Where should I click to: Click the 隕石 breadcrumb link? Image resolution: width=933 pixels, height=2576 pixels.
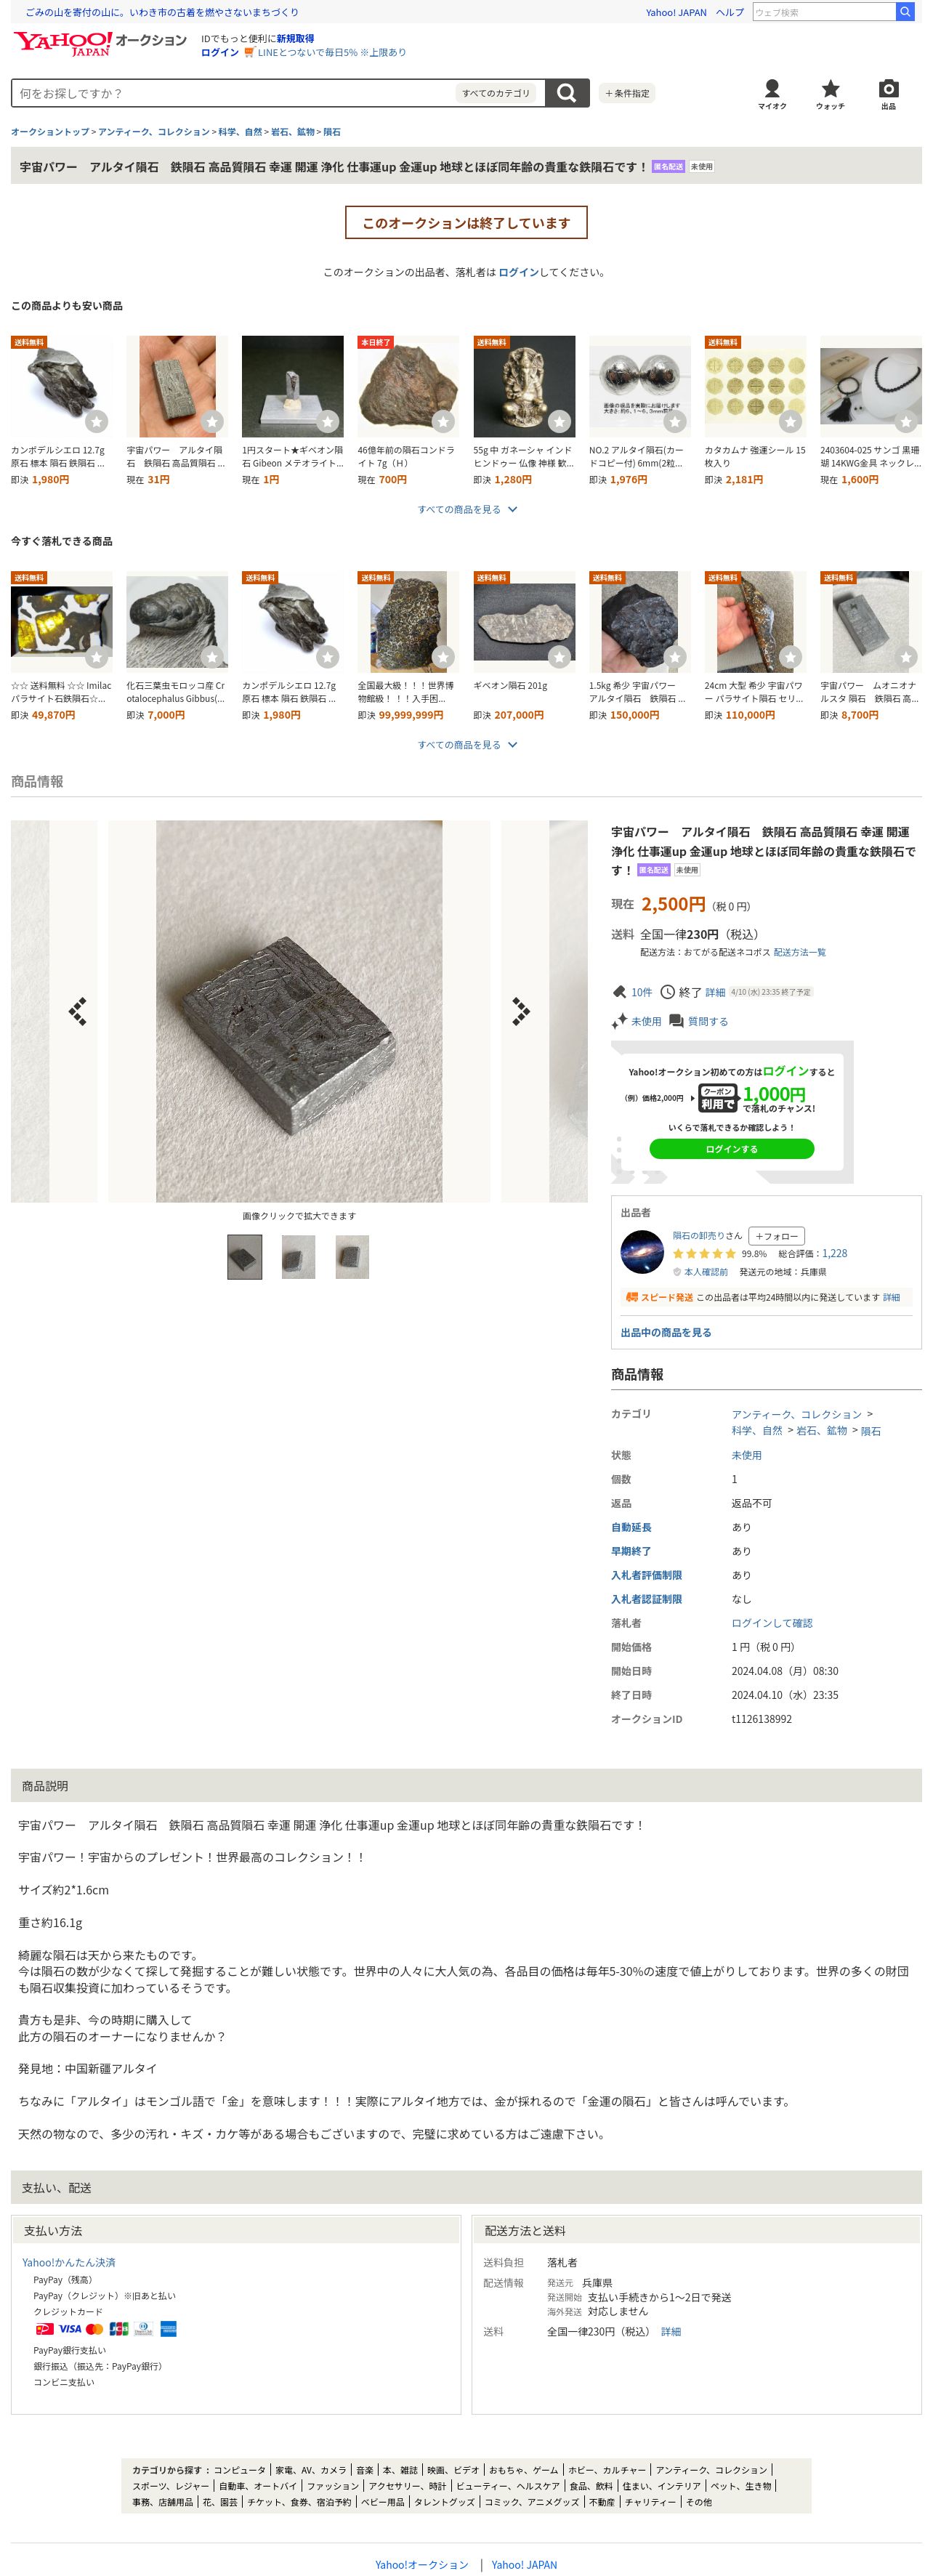332,132
